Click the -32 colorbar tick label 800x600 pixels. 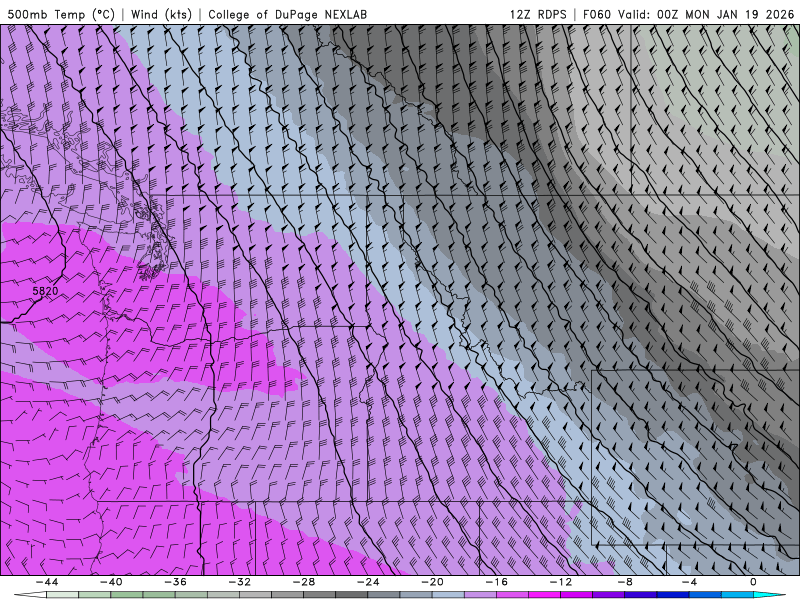click(x=239, y=582)
